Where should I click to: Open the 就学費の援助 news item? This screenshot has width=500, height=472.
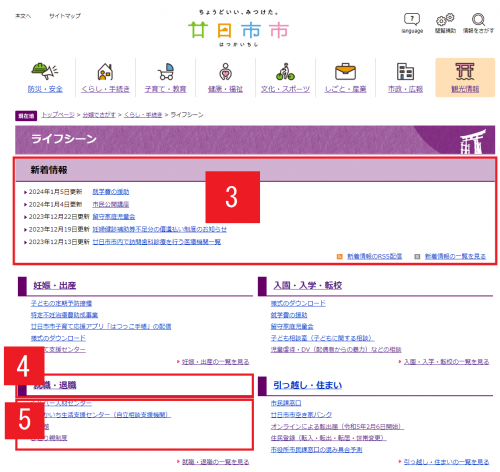(111, 192)
